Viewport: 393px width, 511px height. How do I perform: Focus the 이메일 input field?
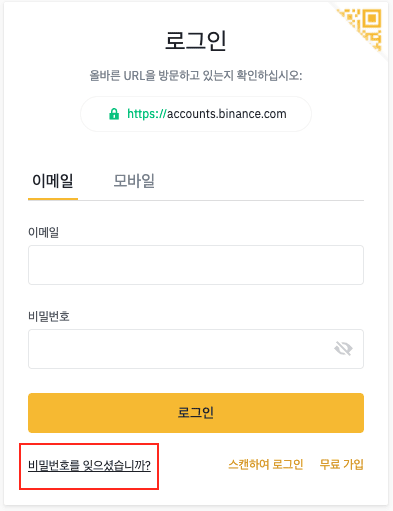point(196,265)
